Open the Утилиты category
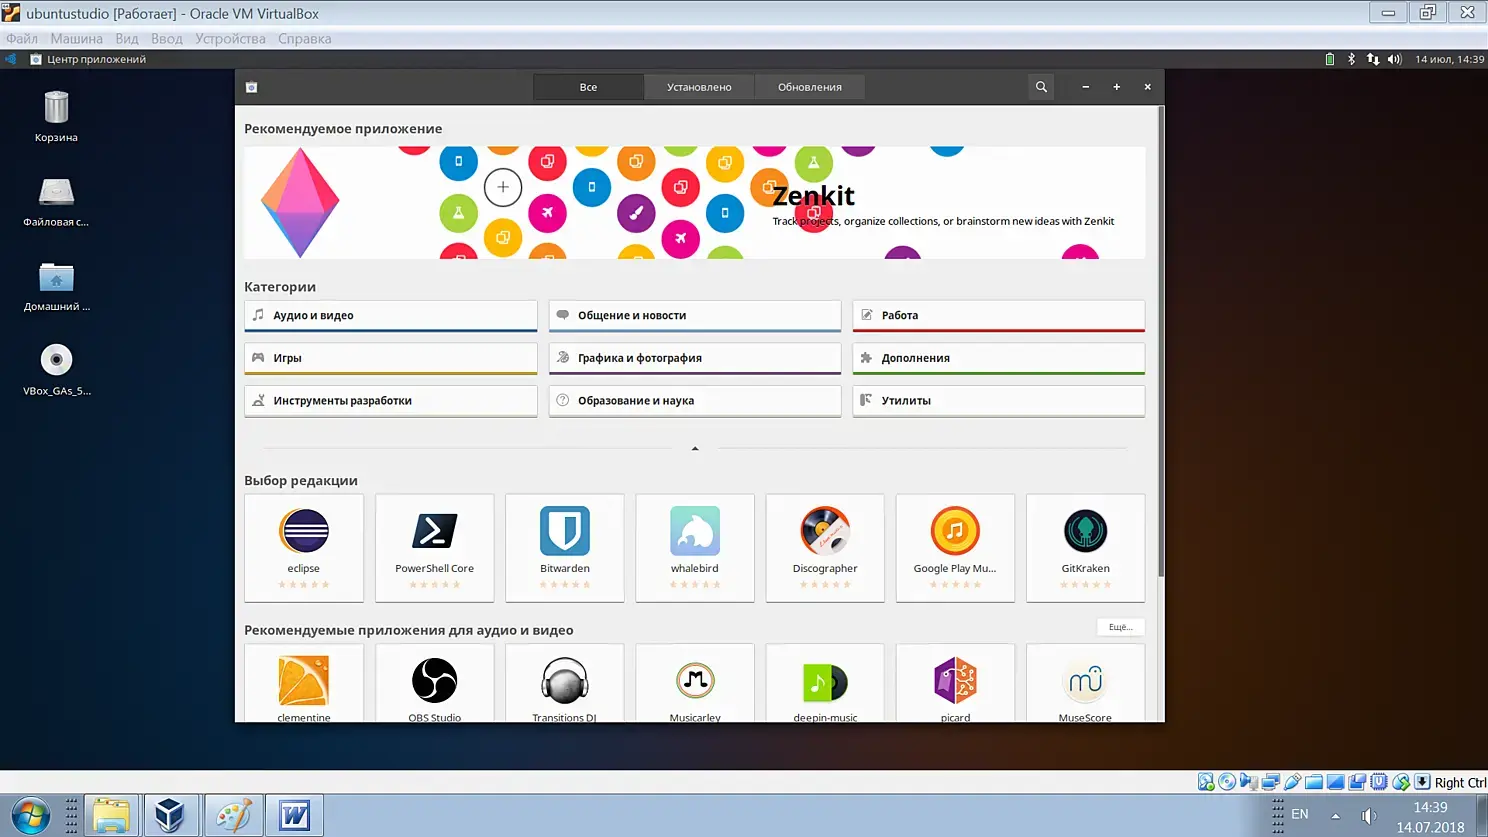 pos(999,401)
